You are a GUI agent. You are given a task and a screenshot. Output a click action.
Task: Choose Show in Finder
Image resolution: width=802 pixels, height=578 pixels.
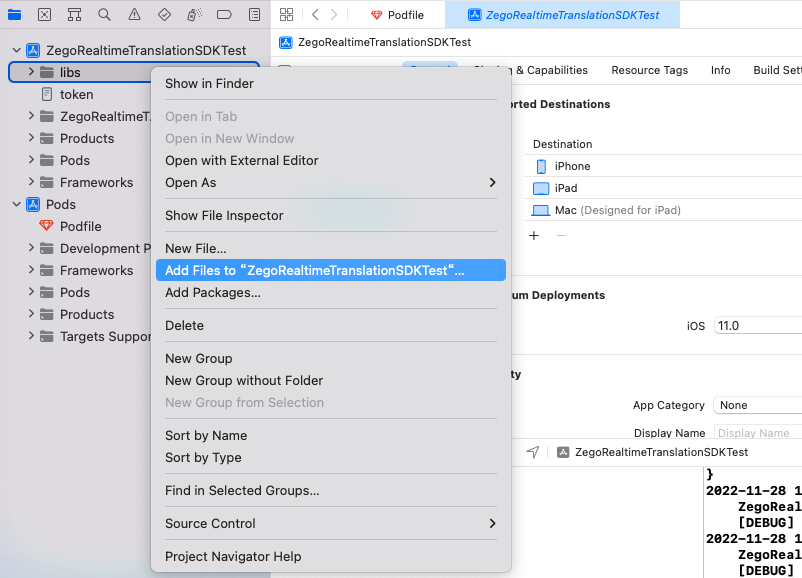330,83
